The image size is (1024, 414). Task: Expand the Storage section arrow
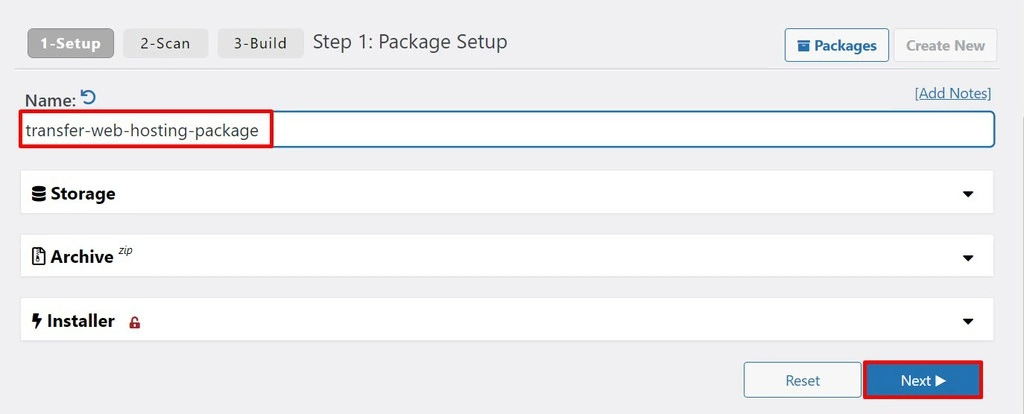tap(967, 193)
